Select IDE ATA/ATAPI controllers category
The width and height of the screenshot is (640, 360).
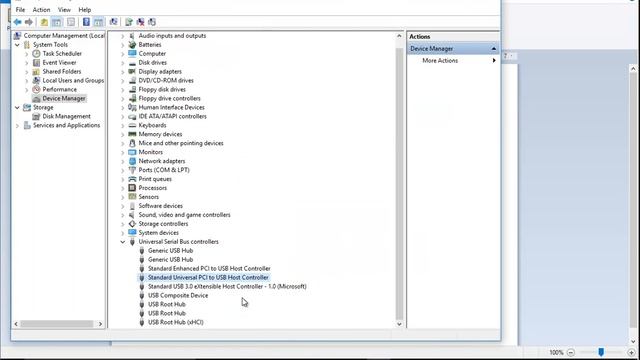(172, 116)
